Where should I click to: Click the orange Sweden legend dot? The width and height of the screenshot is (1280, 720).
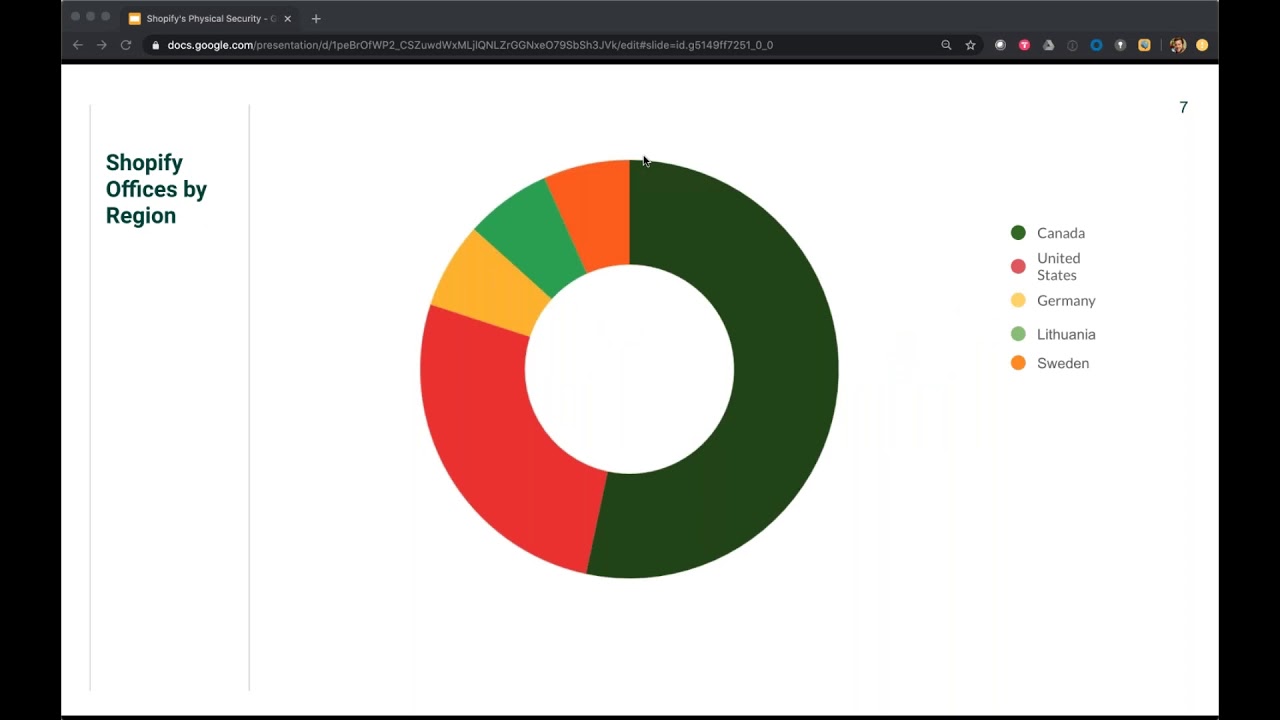1018,363
